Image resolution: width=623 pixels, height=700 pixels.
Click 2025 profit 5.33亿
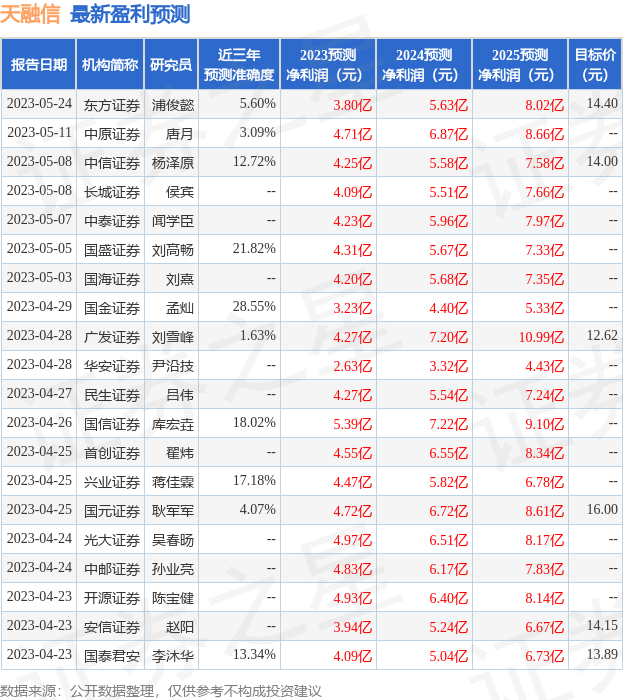coord(544,308)
